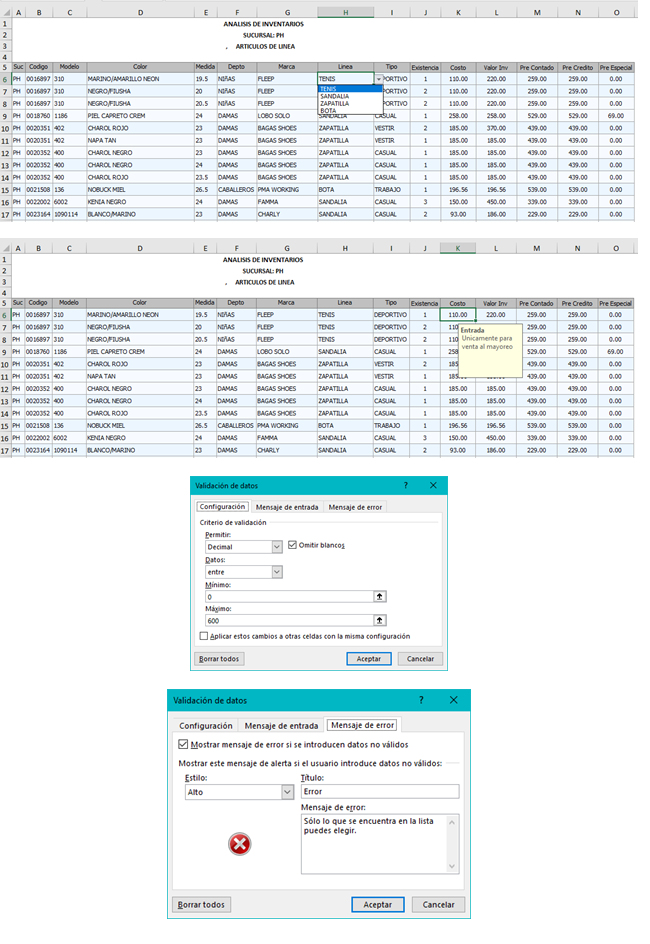Enable Aplicar estos cambios a otras celdas
The height and width of the screenshot is (944, 650).
pyautogui.click(x=203, y=636)
